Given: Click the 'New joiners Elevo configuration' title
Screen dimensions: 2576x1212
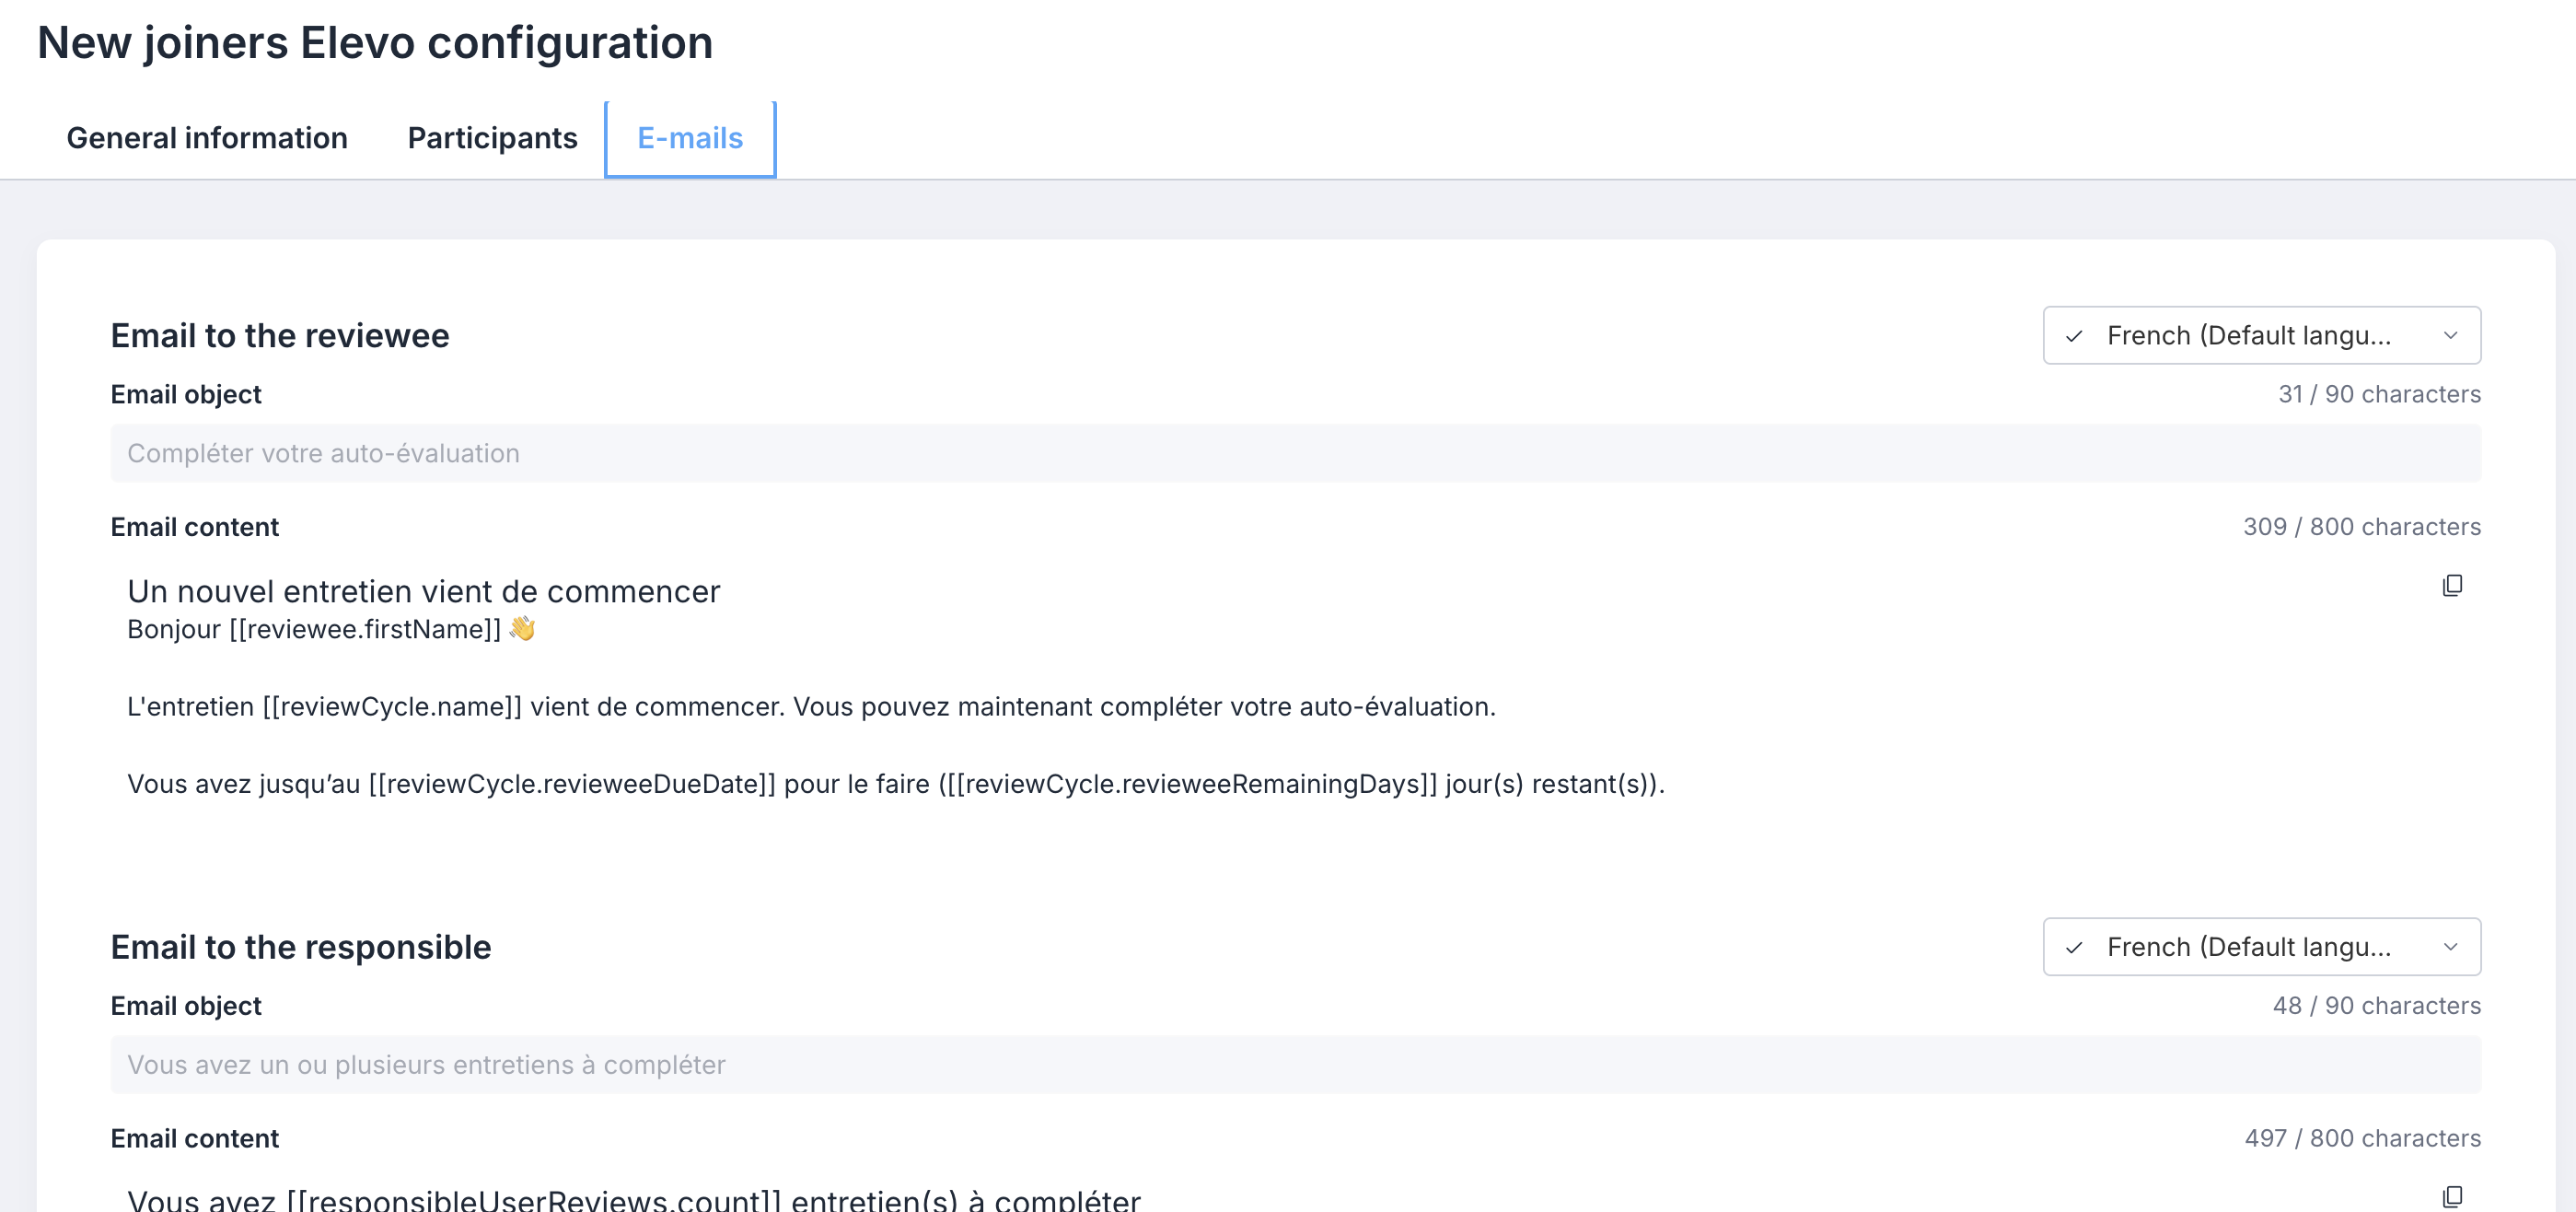Looking at the screenshot, I should point(375,42).
